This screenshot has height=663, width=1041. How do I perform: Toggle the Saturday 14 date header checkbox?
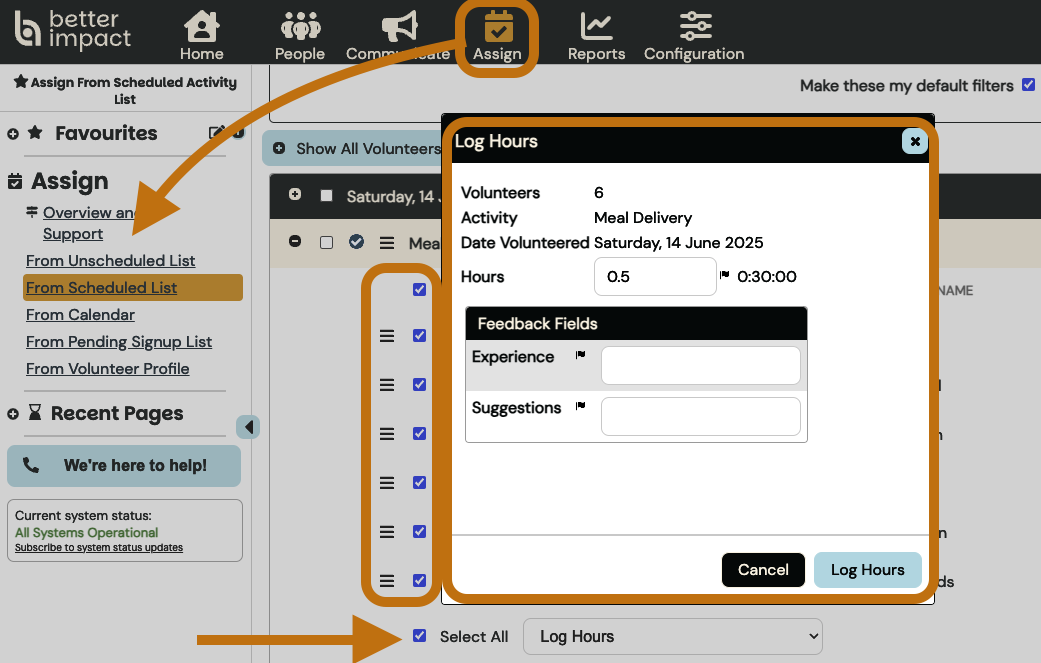click(x=326, y=196)
